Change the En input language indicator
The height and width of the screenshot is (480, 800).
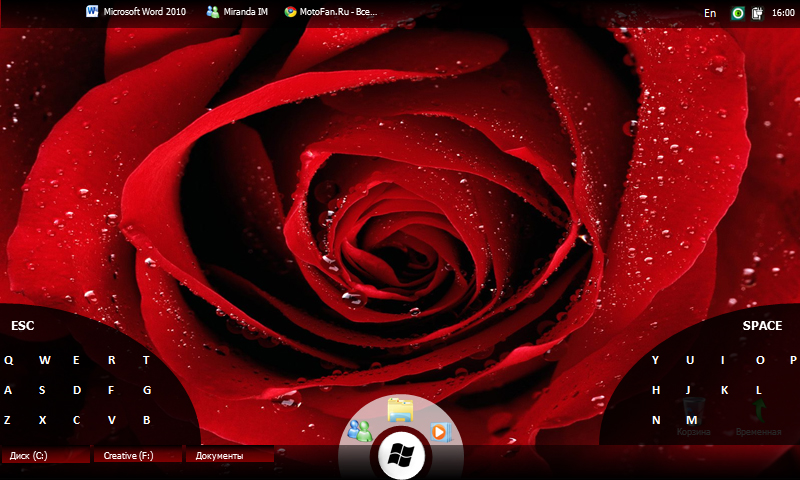(x=710, y=13)
